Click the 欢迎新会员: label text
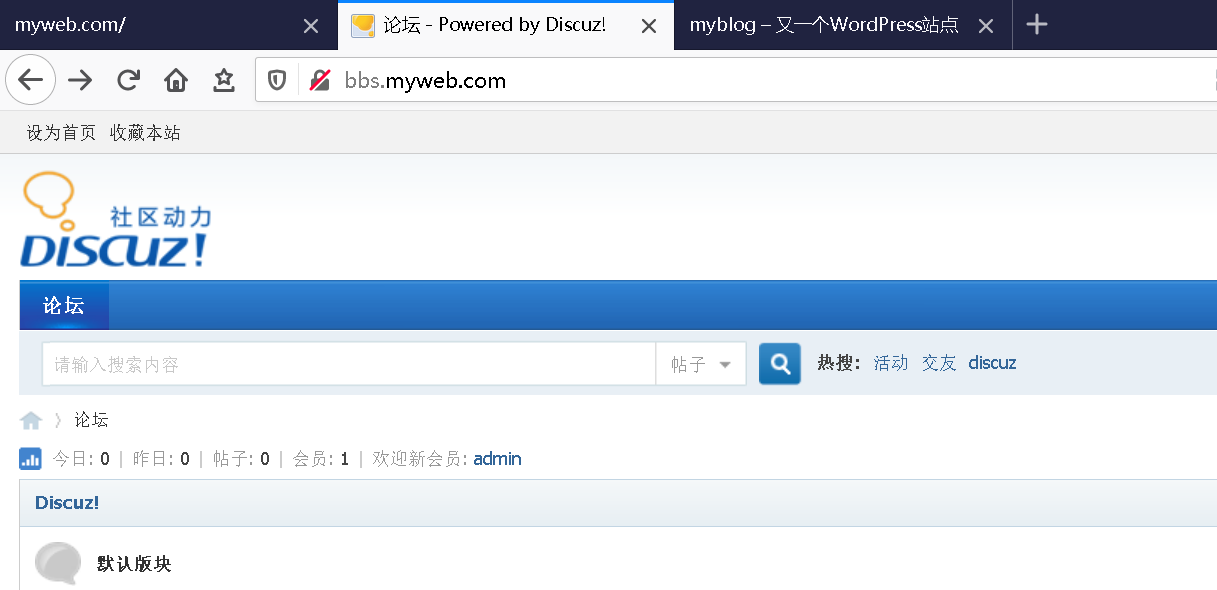This screenshot has width=1217, height=590. [x=420, y=459]
